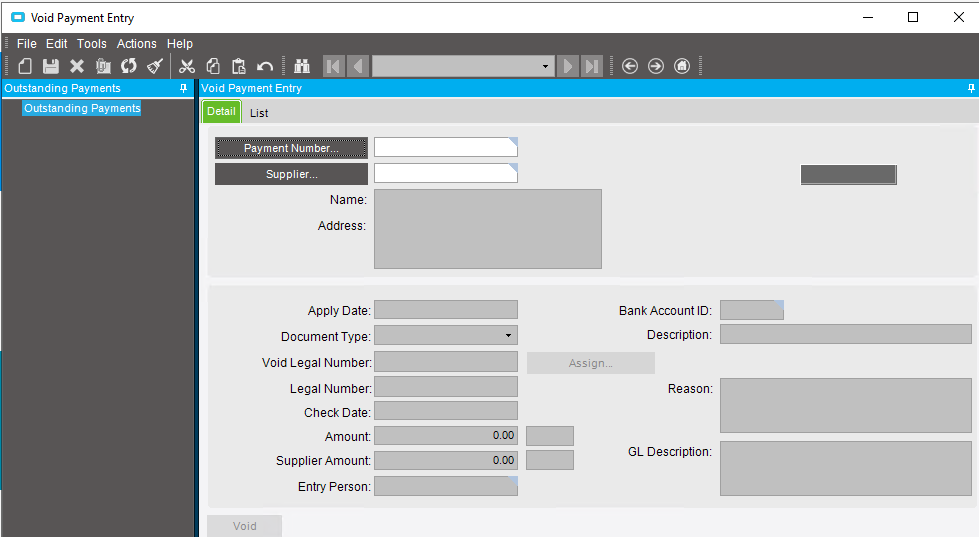Click the Void Legal Number field

point(446,362)
